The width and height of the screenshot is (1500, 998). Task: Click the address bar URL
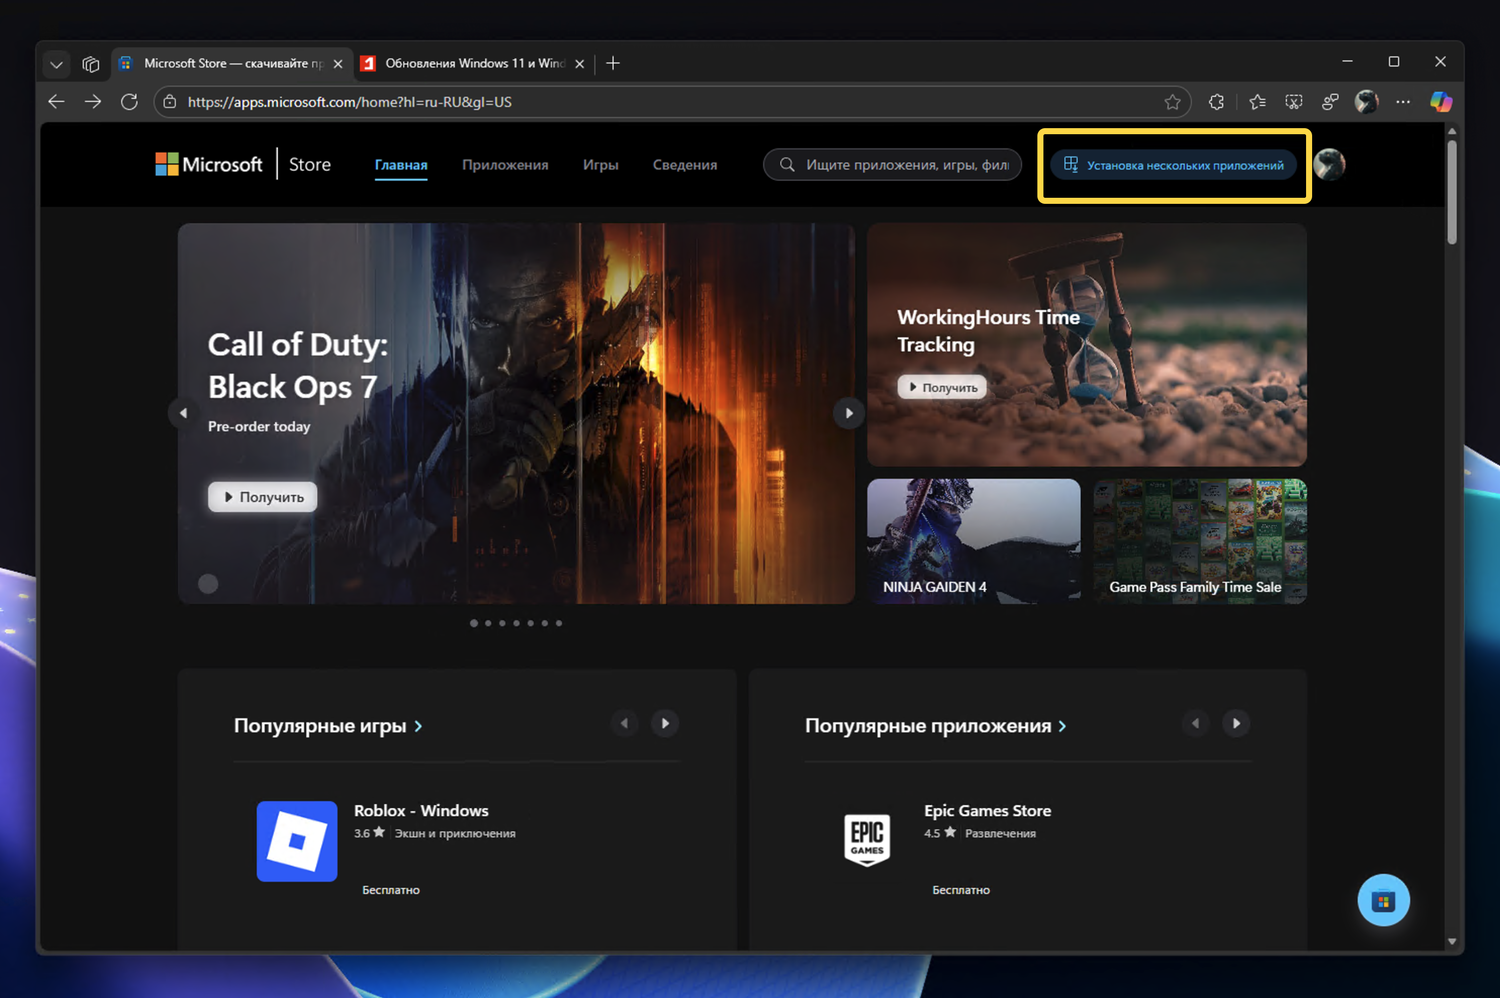pyautogui.click(x=350, y=102)
